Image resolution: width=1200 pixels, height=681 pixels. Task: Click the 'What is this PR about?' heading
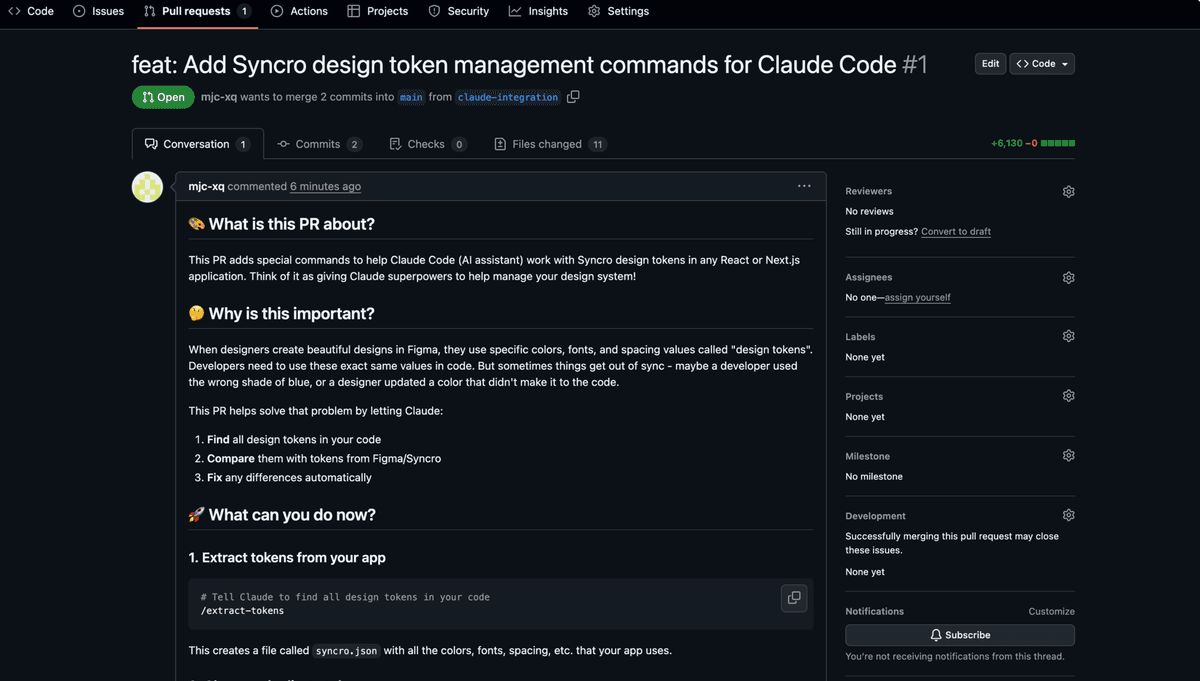(x=281, y=224)
